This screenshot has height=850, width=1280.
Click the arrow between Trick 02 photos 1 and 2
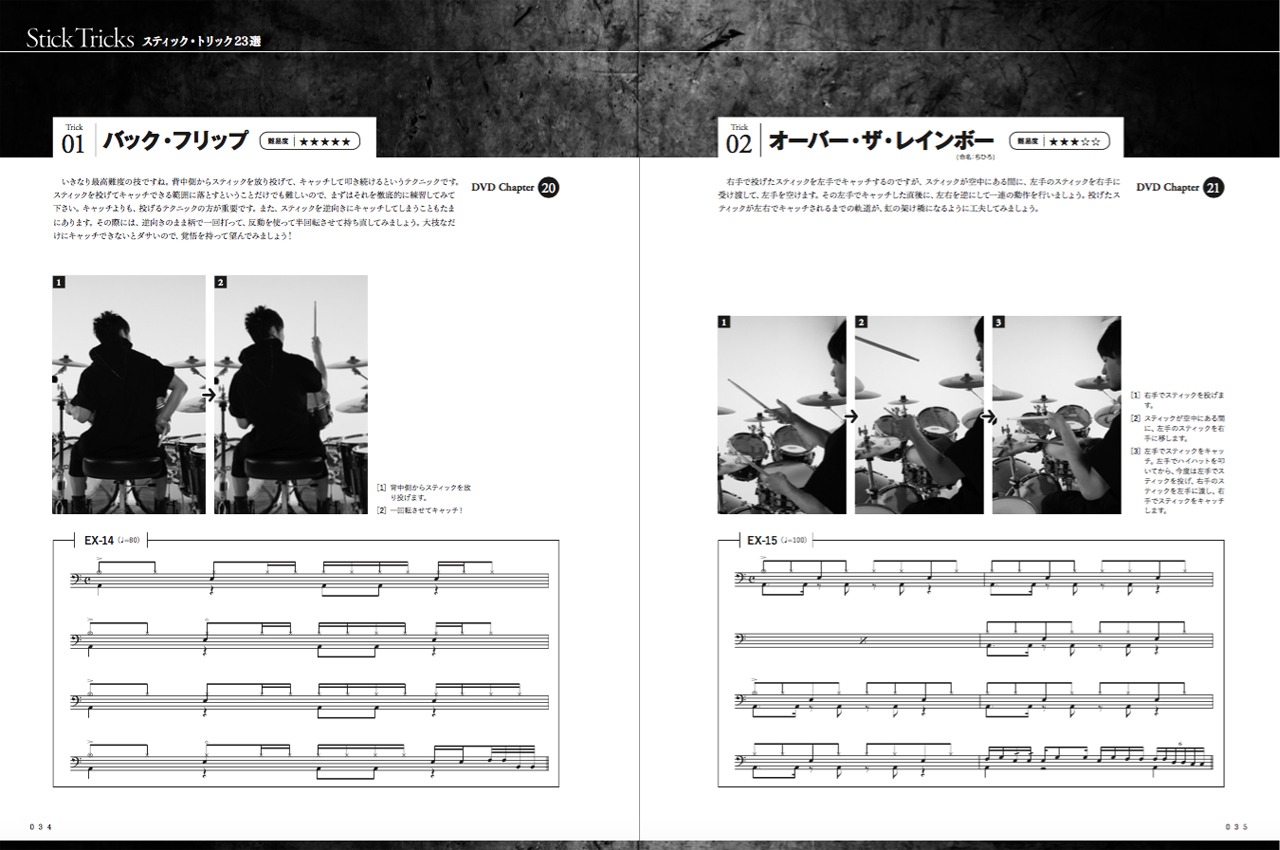(x=850, y=416)
